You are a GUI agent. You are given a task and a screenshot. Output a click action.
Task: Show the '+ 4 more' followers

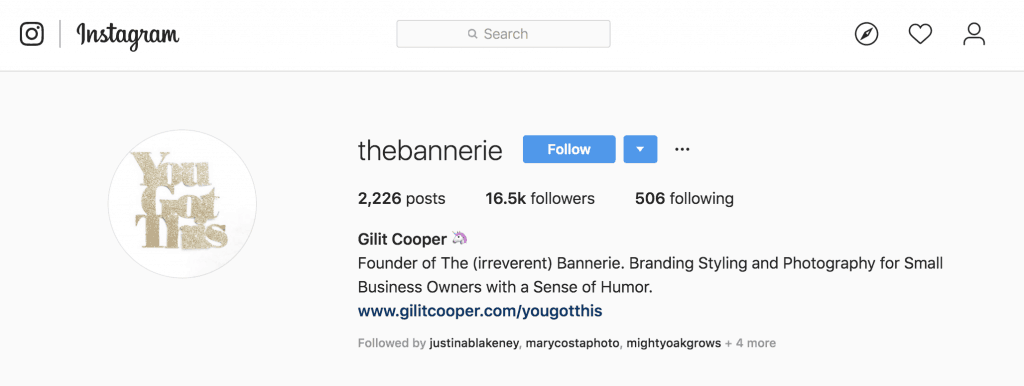(x=750, y=343)
